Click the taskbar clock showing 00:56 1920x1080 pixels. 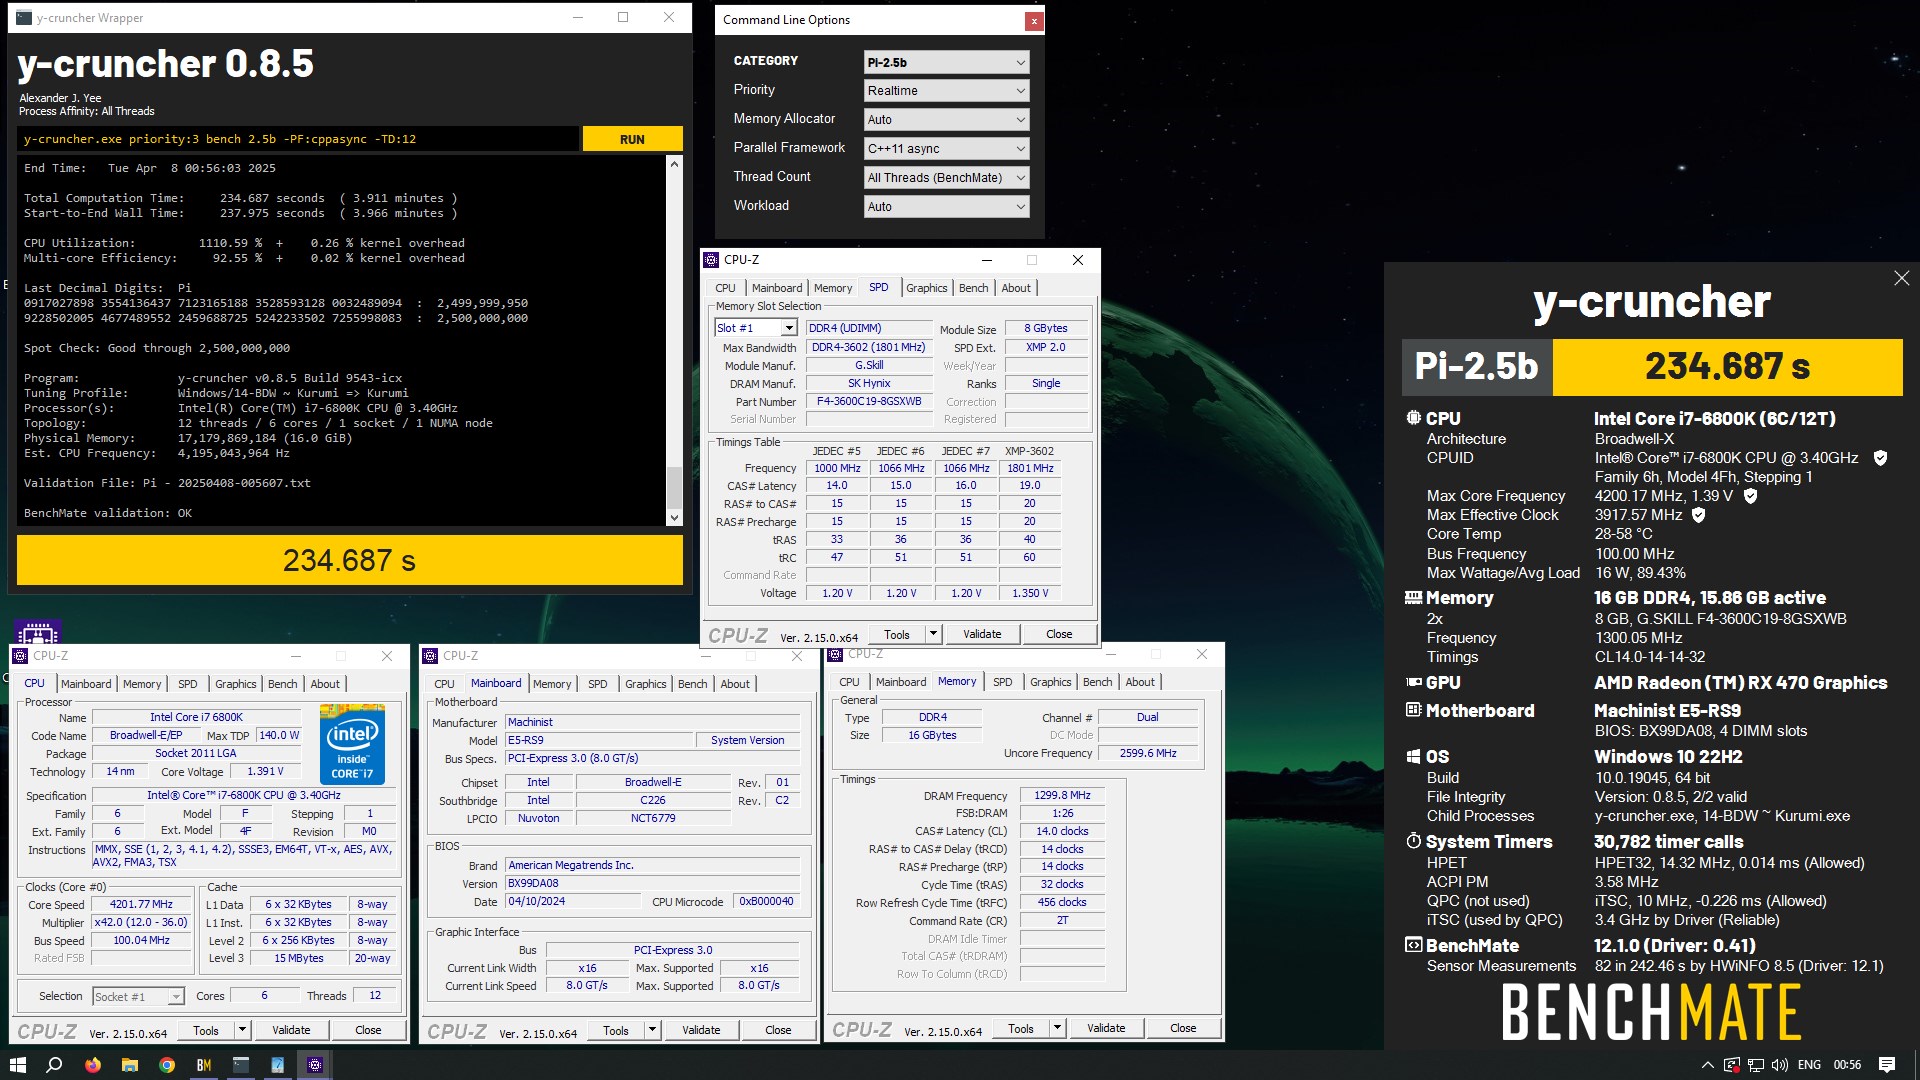pos(1847,1065)
